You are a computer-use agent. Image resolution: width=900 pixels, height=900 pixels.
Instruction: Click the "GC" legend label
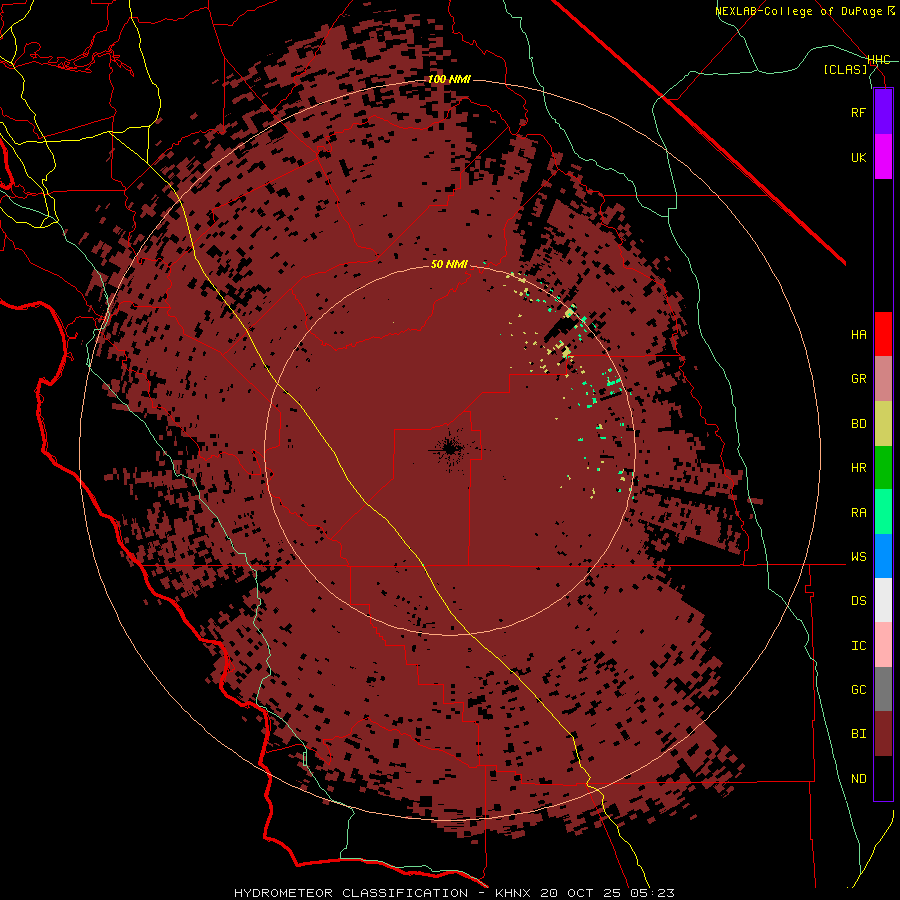point(858,690)
